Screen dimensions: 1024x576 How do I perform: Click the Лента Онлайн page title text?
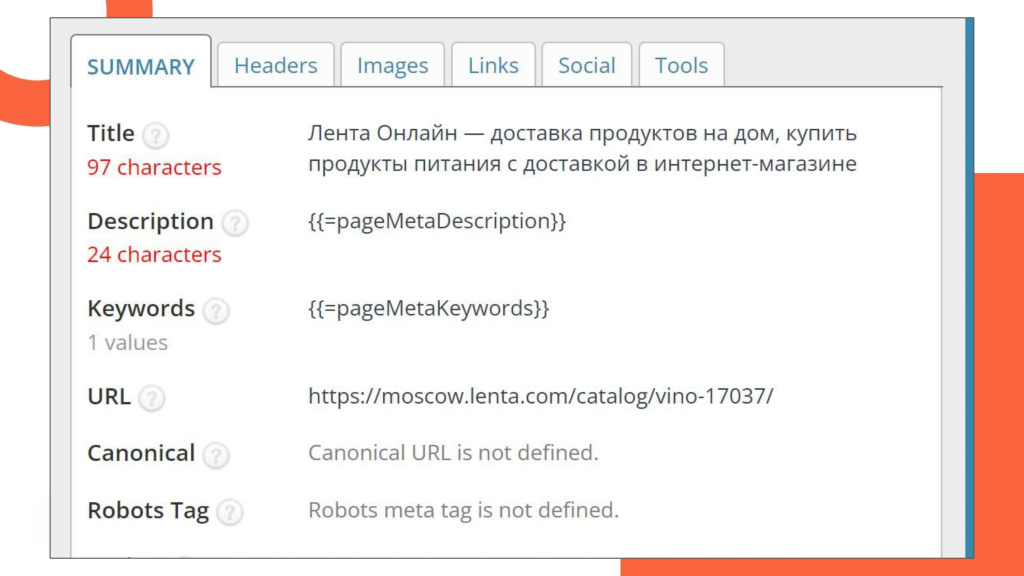(583, 148)
